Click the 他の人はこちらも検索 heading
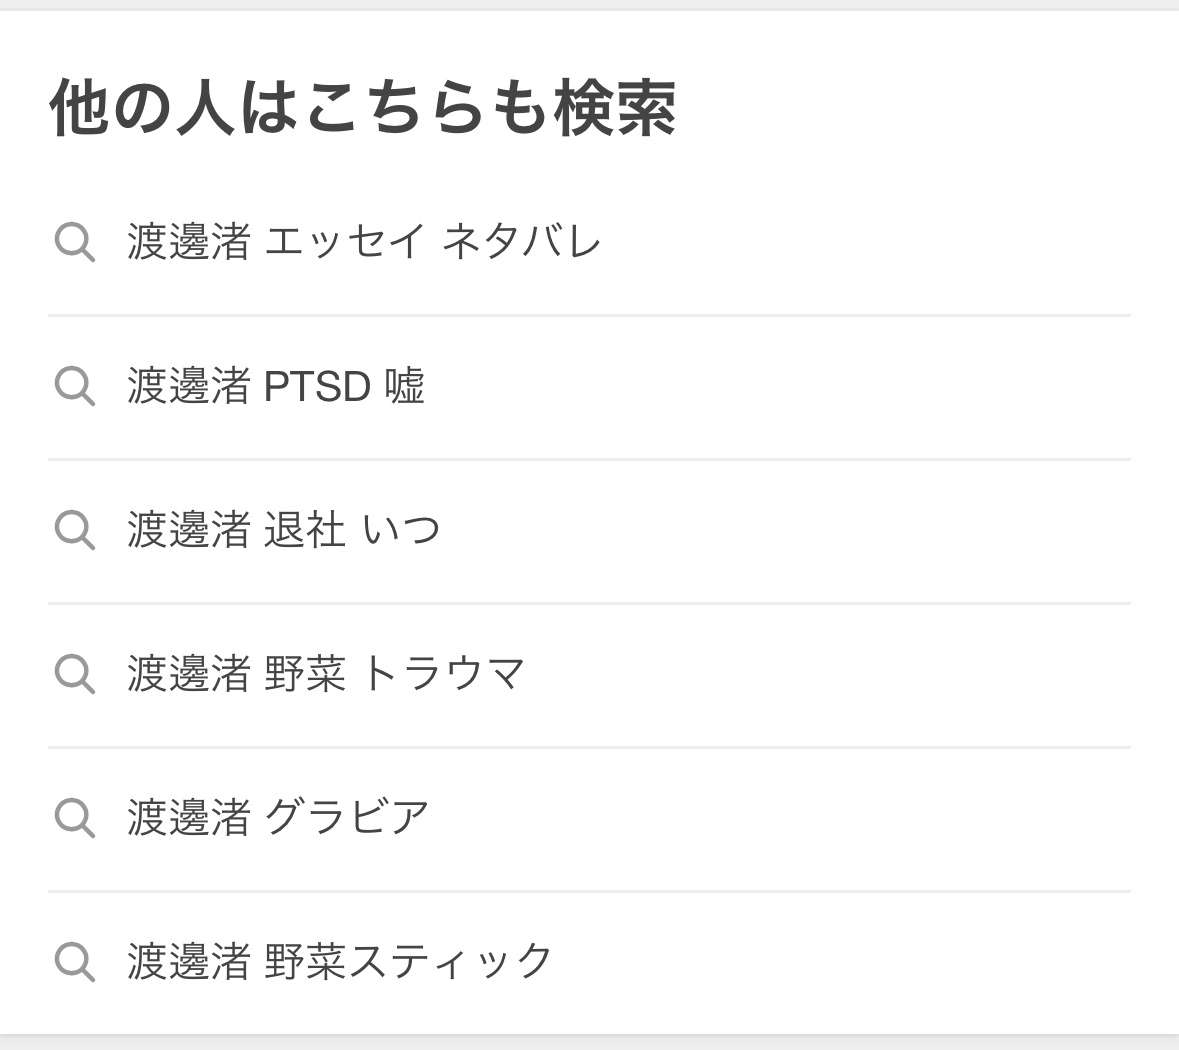The width and height of the screenshot is (1179, 1050). [363, 107]
